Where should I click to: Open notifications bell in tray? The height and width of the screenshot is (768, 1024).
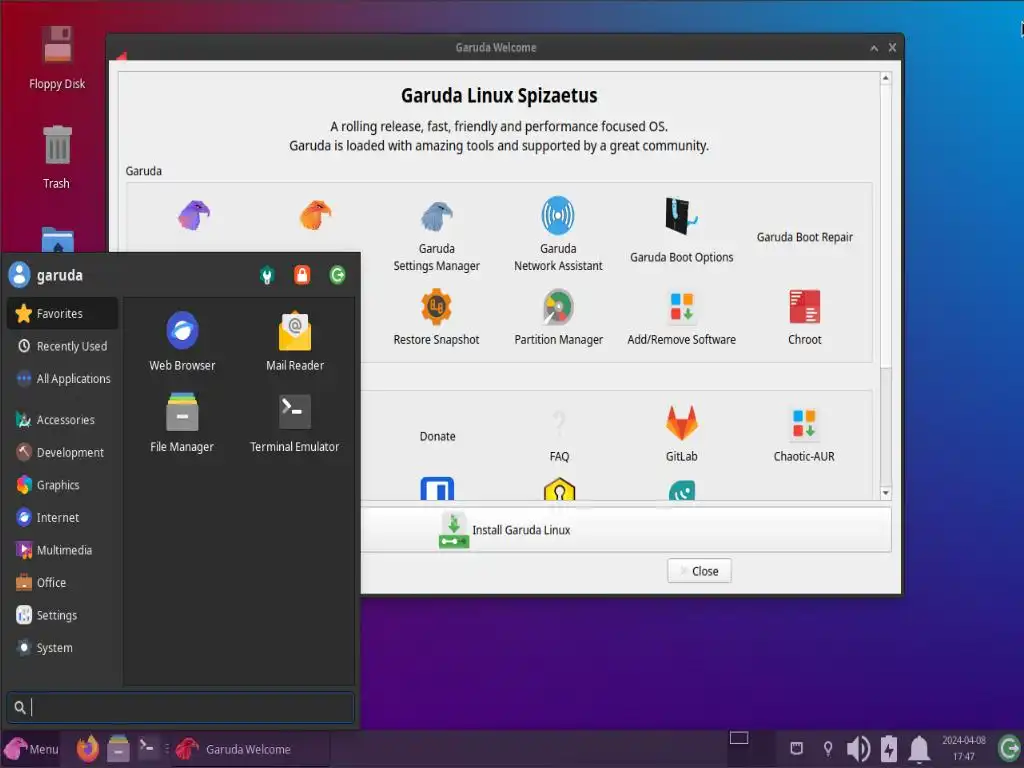pos(919,749)
